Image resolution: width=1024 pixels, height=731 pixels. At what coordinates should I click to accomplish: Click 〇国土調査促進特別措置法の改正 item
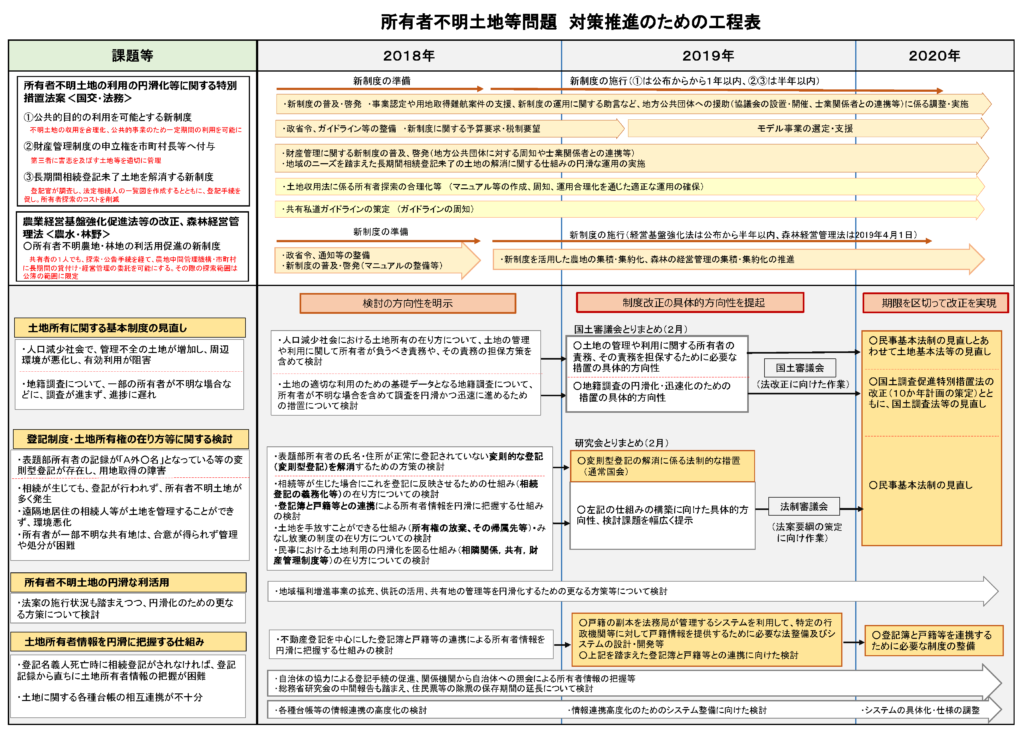(931, 392)
